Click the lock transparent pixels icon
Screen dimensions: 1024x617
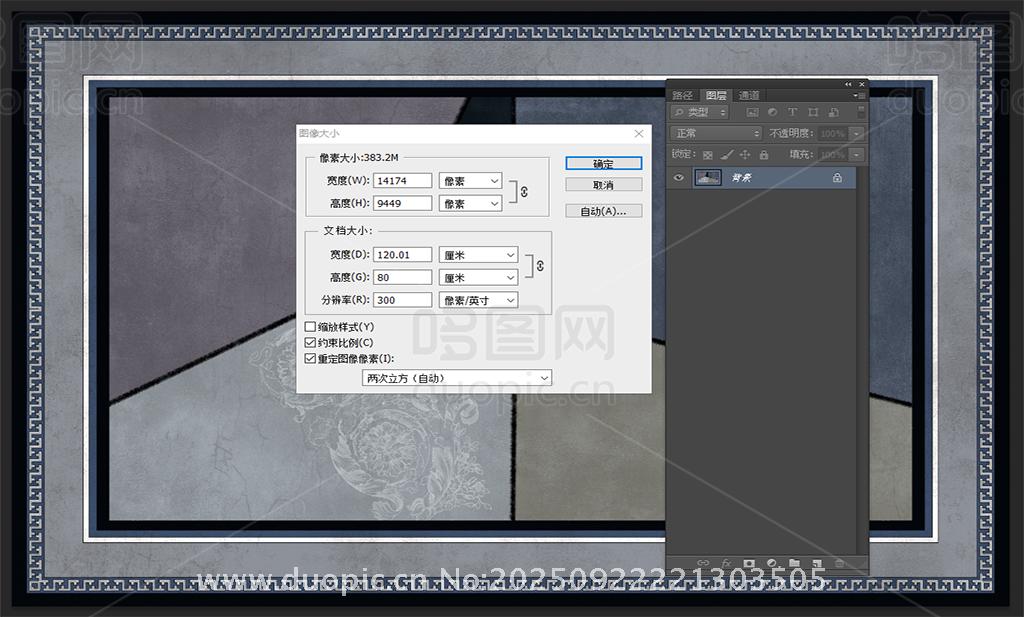pos(708,155)
